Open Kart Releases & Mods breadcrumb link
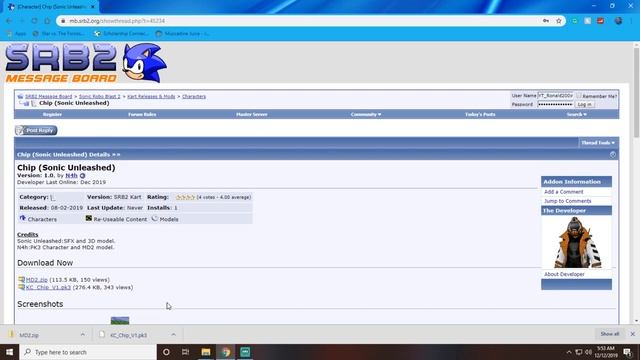Image resolution: width=640 pixels, height=360 pixels. [x=151, y=97]
